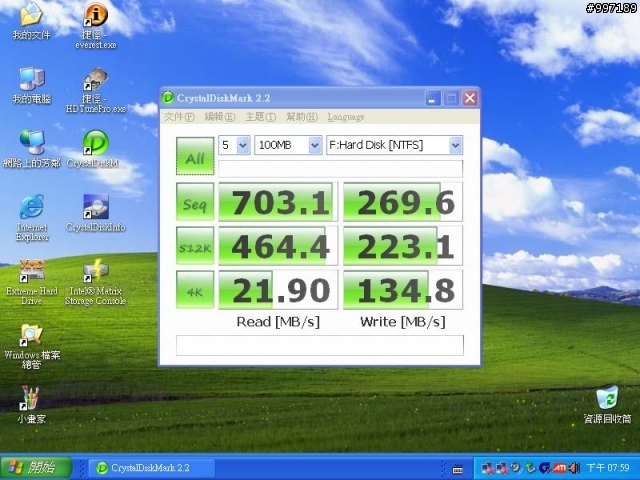Click the 512K write result 223.1
Image resolution: width=640 pixels, height=480 pixels.
click(403, 246)
